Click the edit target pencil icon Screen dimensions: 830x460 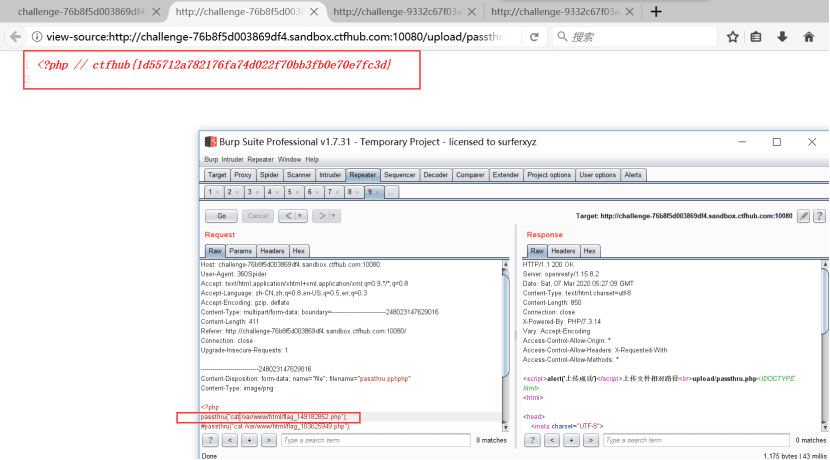pyautogui.click(x=802, y=216)
